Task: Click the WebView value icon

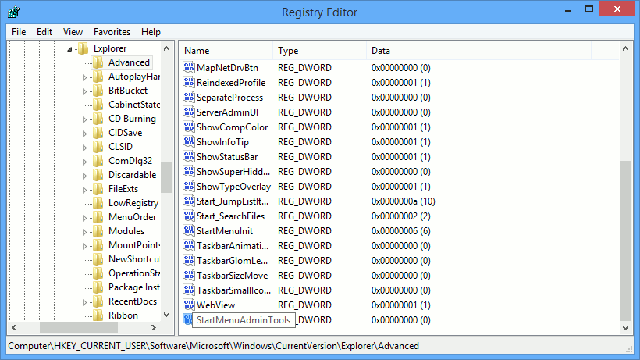Action: point(189,305)
